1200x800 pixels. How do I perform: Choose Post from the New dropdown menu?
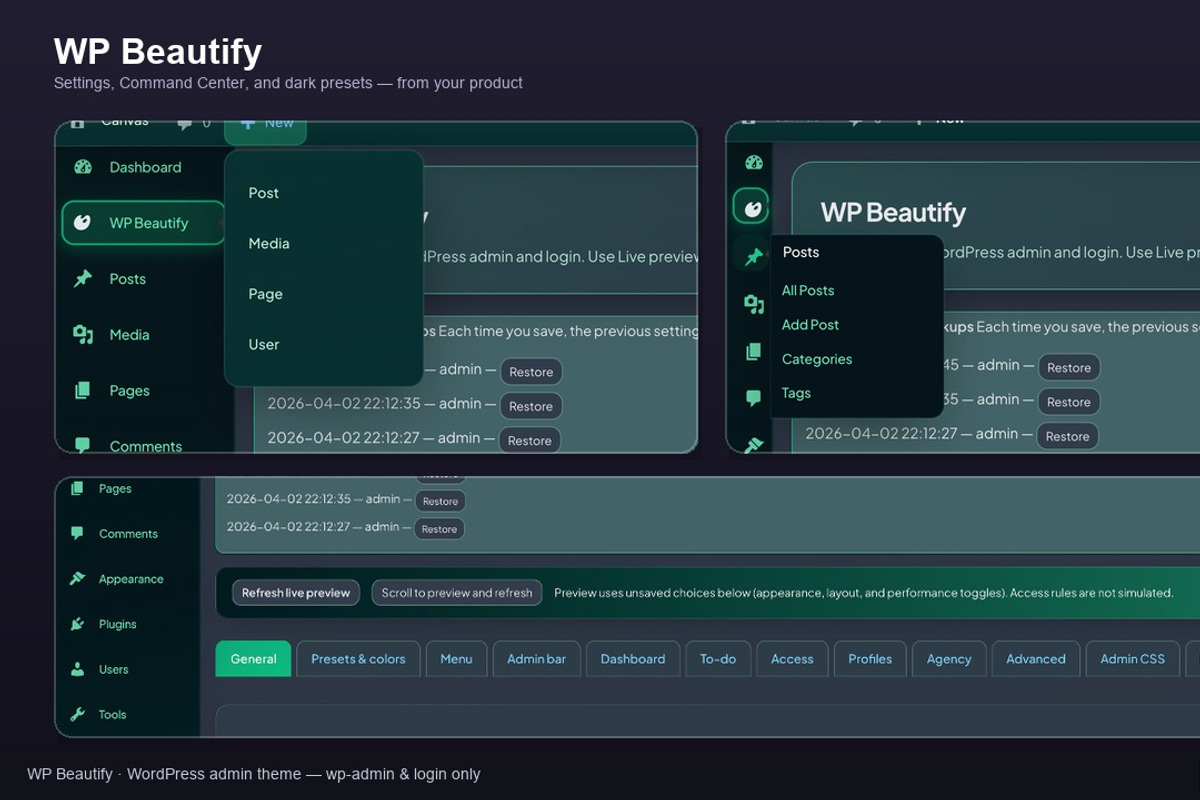pyautogui.click(x=264, y=193)
